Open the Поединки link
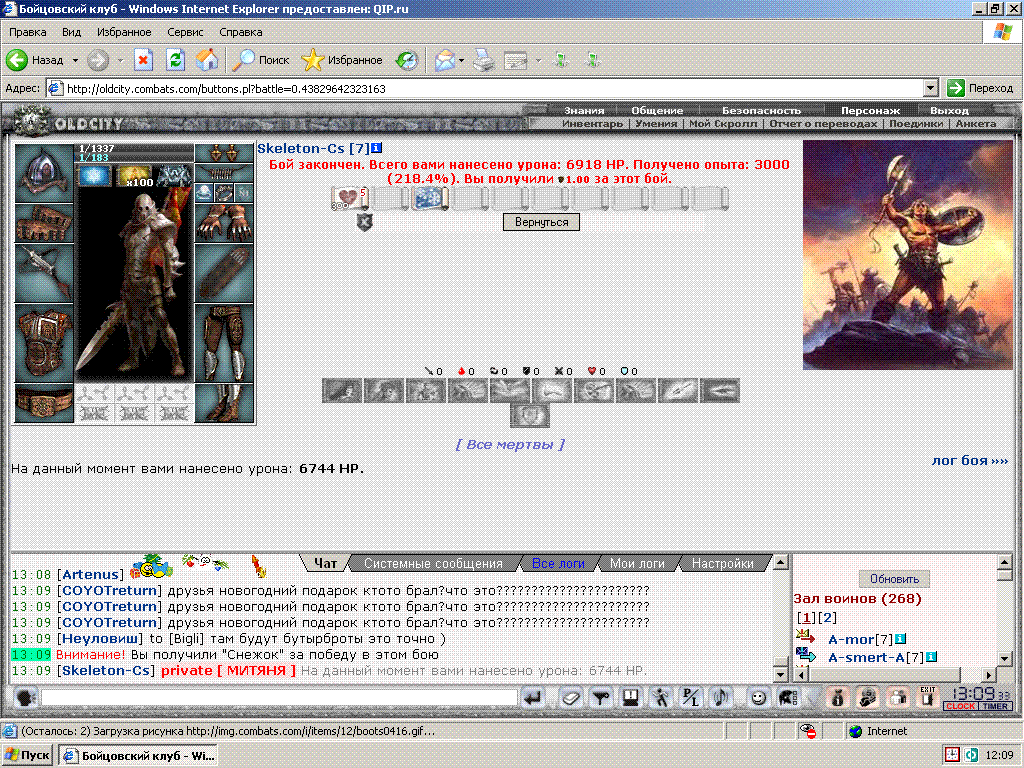 click(916, 123)
